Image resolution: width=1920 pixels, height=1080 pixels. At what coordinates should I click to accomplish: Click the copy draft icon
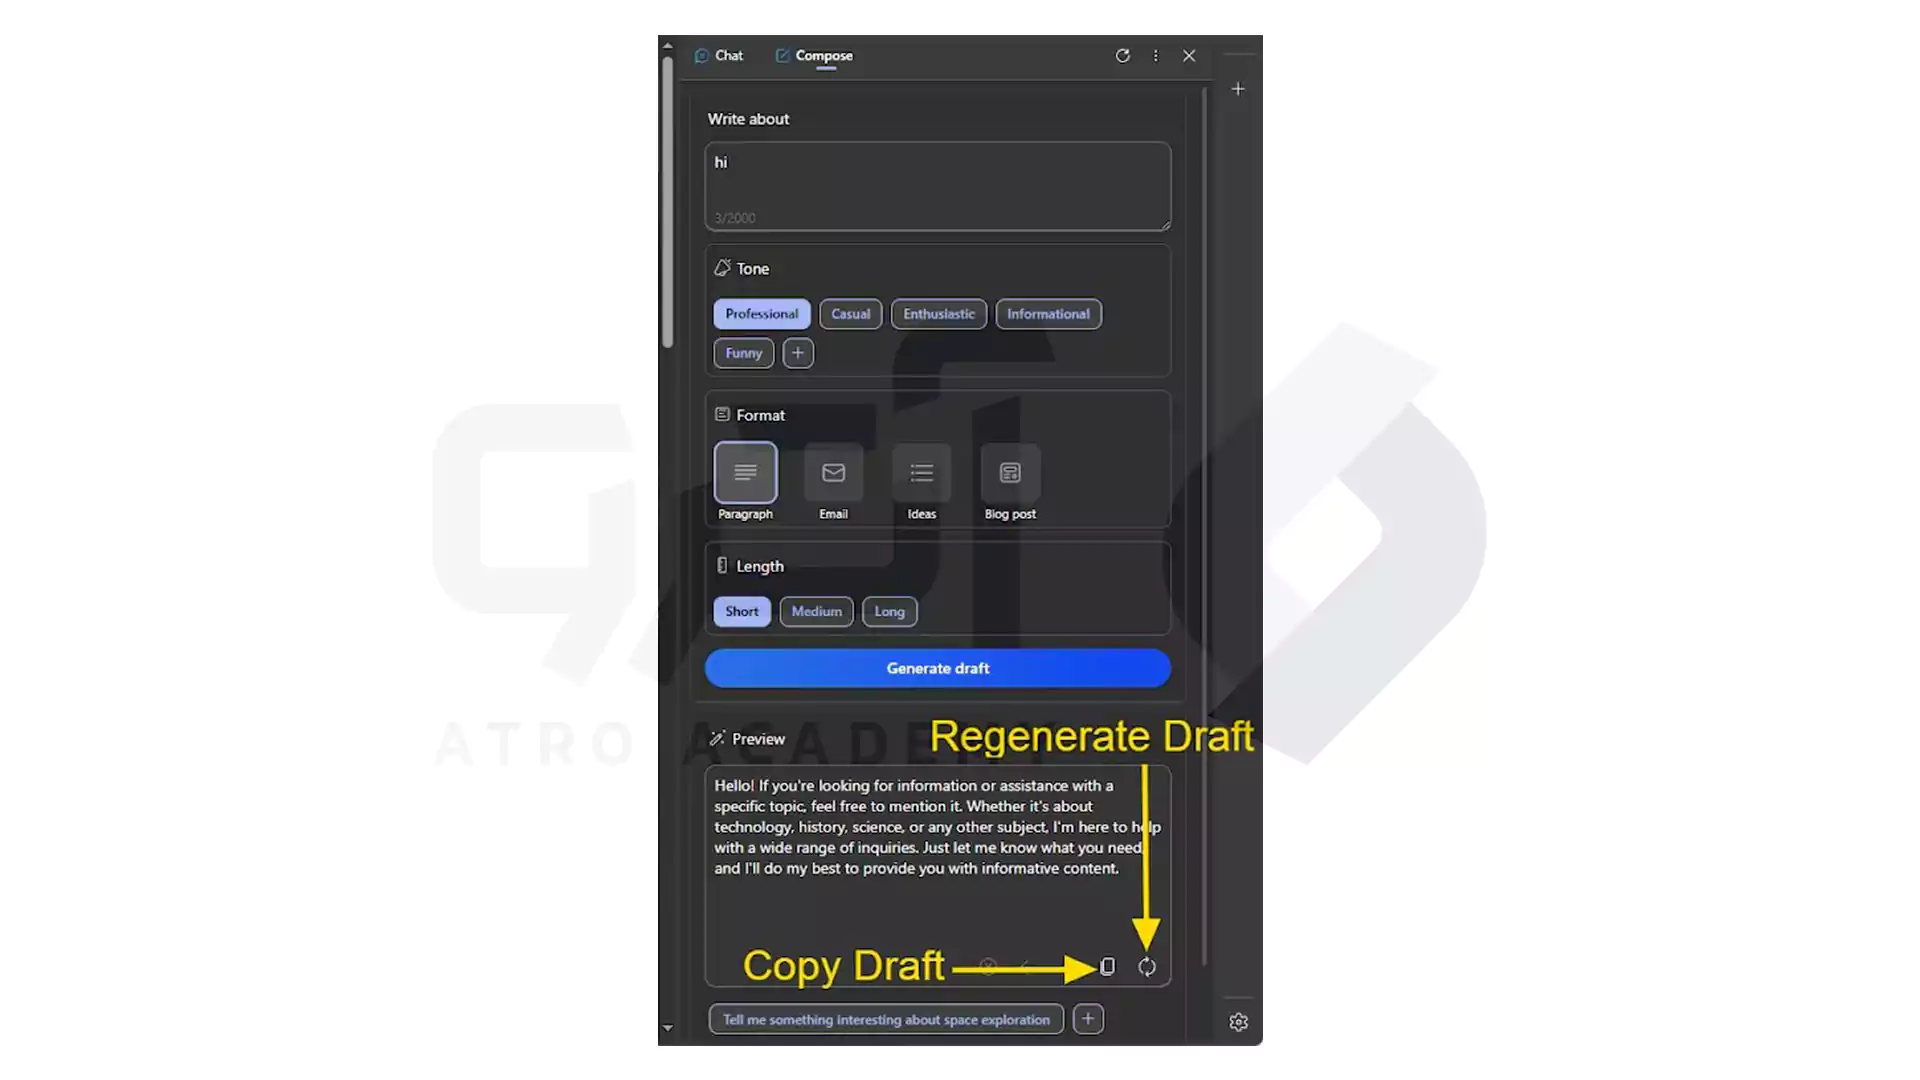1106,967
